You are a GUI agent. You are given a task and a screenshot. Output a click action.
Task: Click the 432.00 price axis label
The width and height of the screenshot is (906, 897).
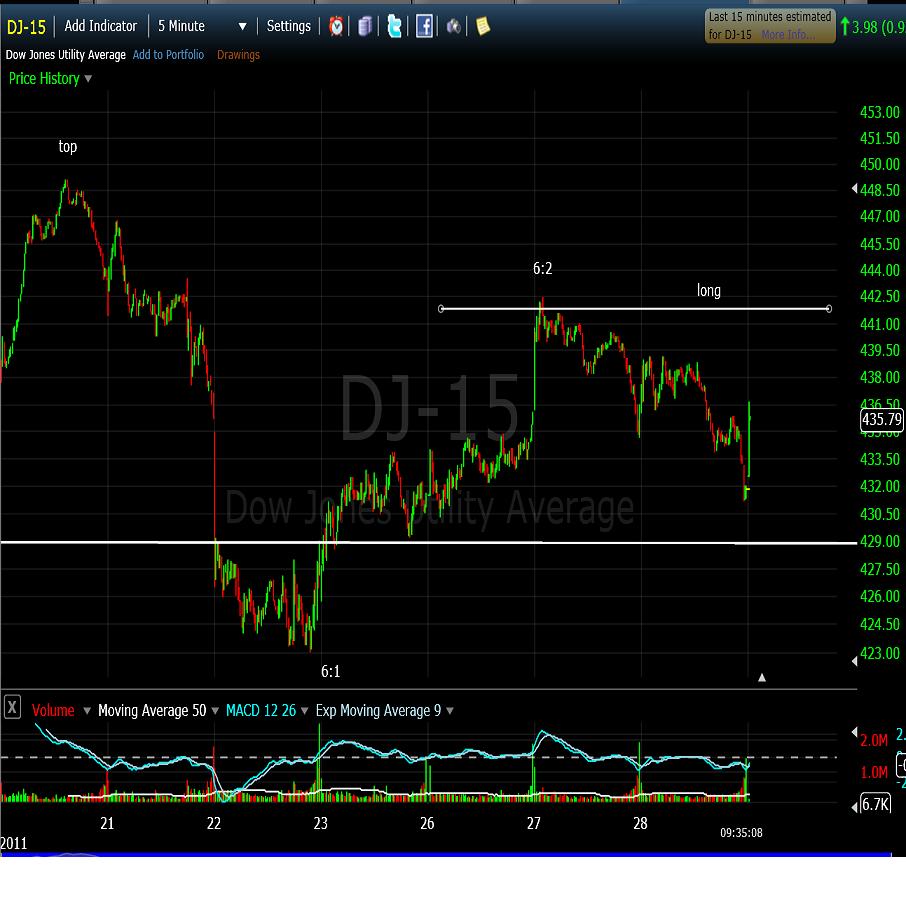(x=879, y=486)
